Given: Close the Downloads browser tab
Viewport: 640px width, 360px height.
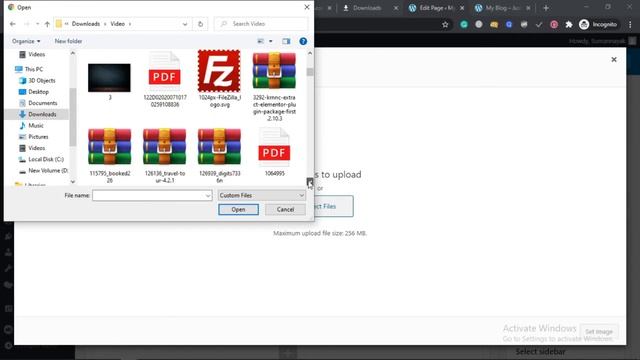Looking at the screenshot, I should point(396,8).
